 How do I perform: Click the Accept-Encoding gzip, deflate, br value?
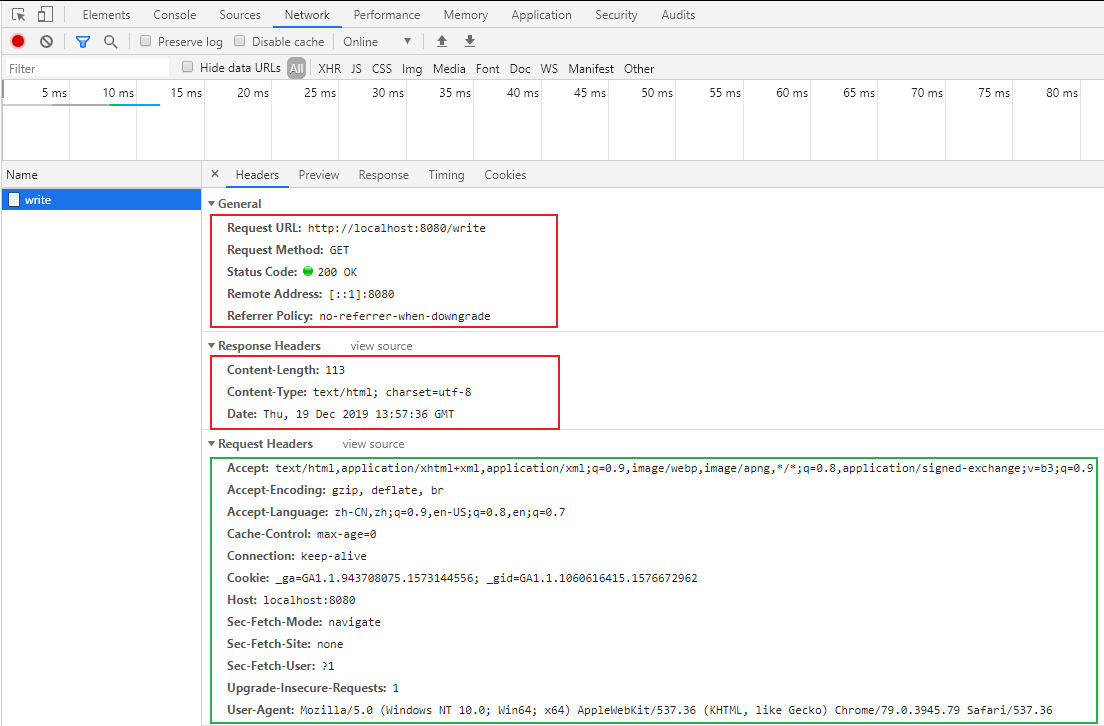click(x=388, y=490)
